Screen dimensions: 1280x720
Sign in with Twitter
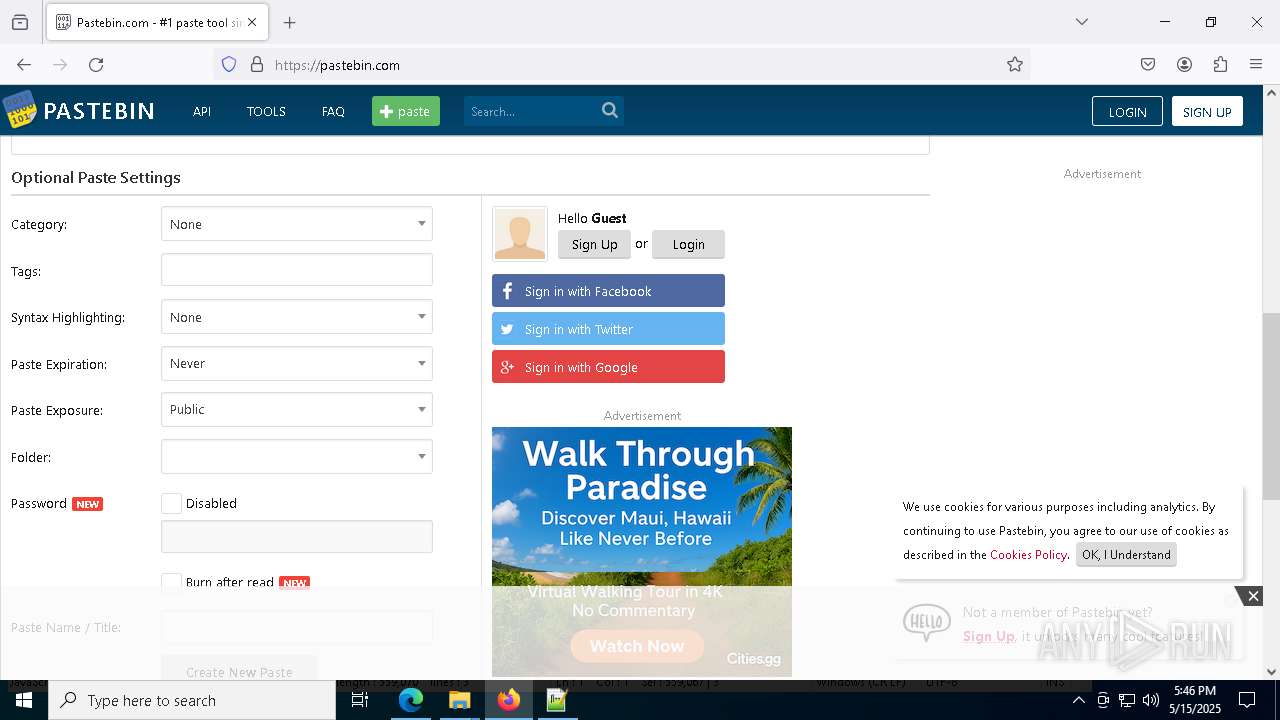pyautogui.click(x=608, y=329)
